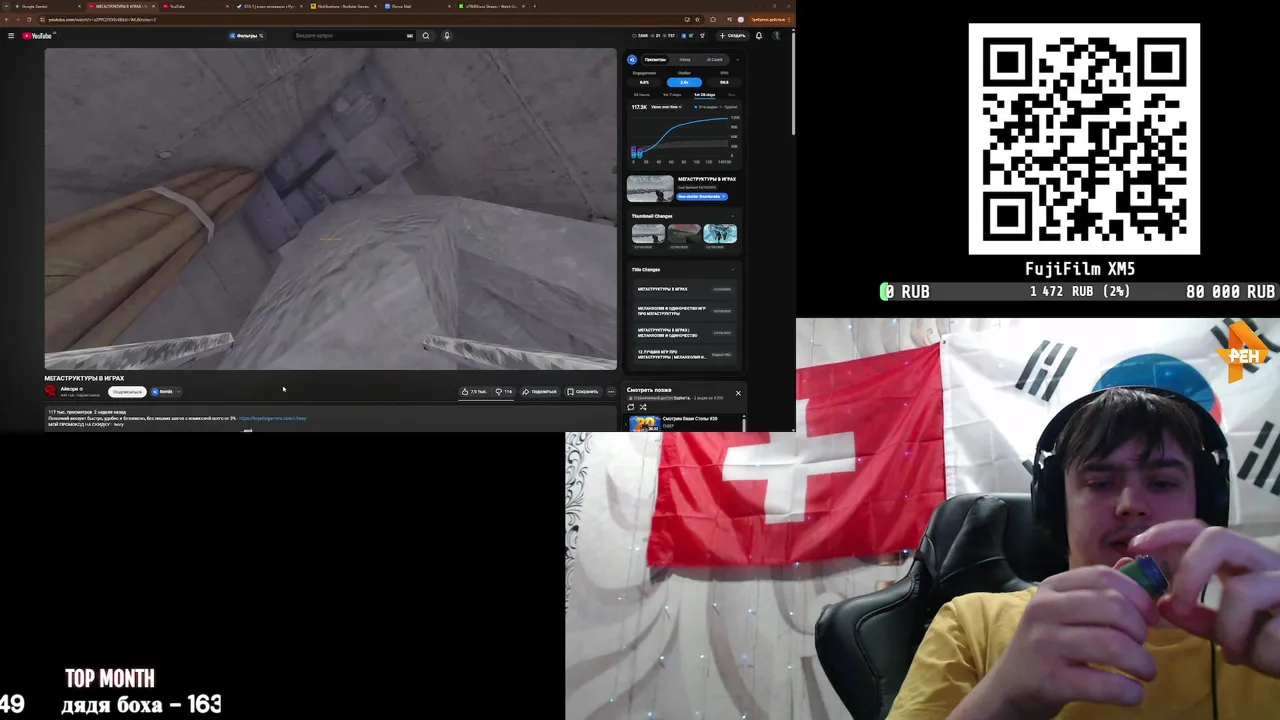
Task: Open the blue ice Thumbnail Changes thumbnail
Action: coord(720,234)
